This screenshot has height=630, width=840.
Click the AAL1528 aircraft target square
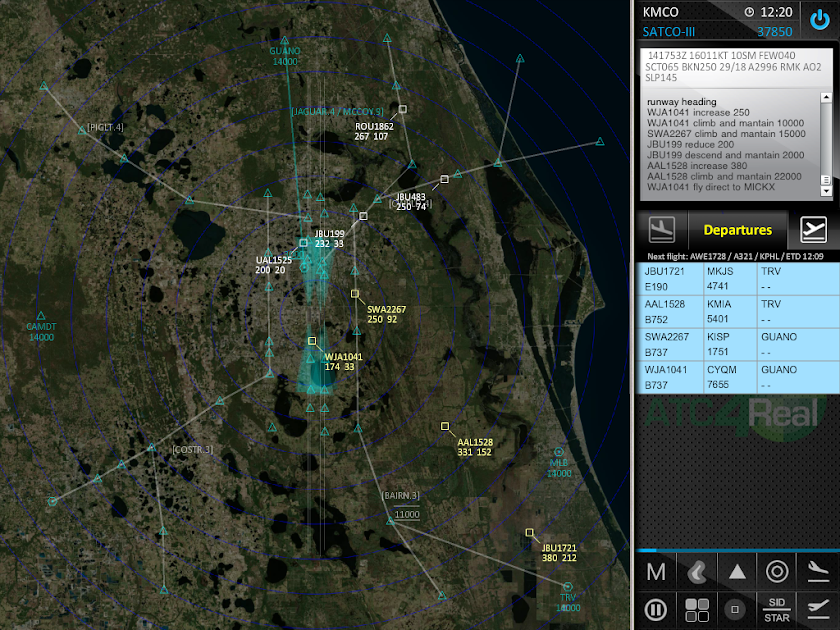pos(445,426)
